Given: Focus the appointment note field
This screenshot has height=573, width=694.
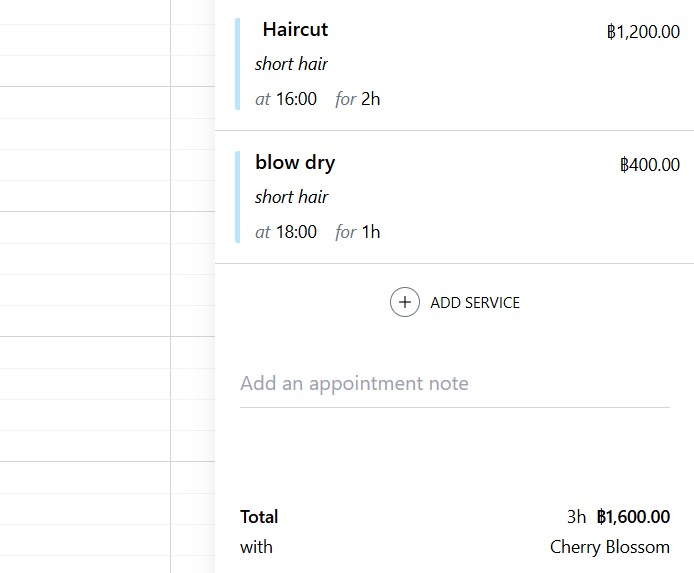Looking at the screenshot, I should tap(454, 384).
